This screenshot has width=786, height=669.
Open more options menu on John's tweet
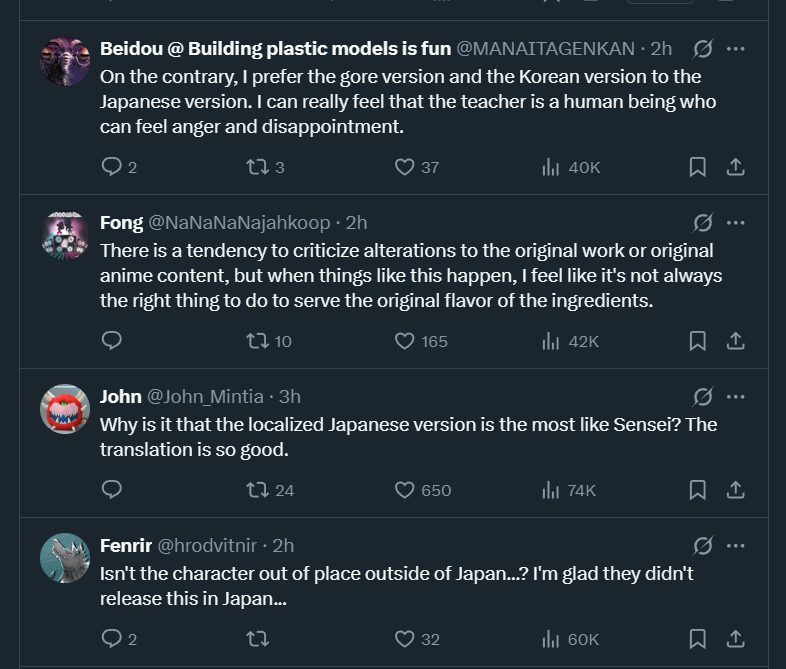[735, 396]
